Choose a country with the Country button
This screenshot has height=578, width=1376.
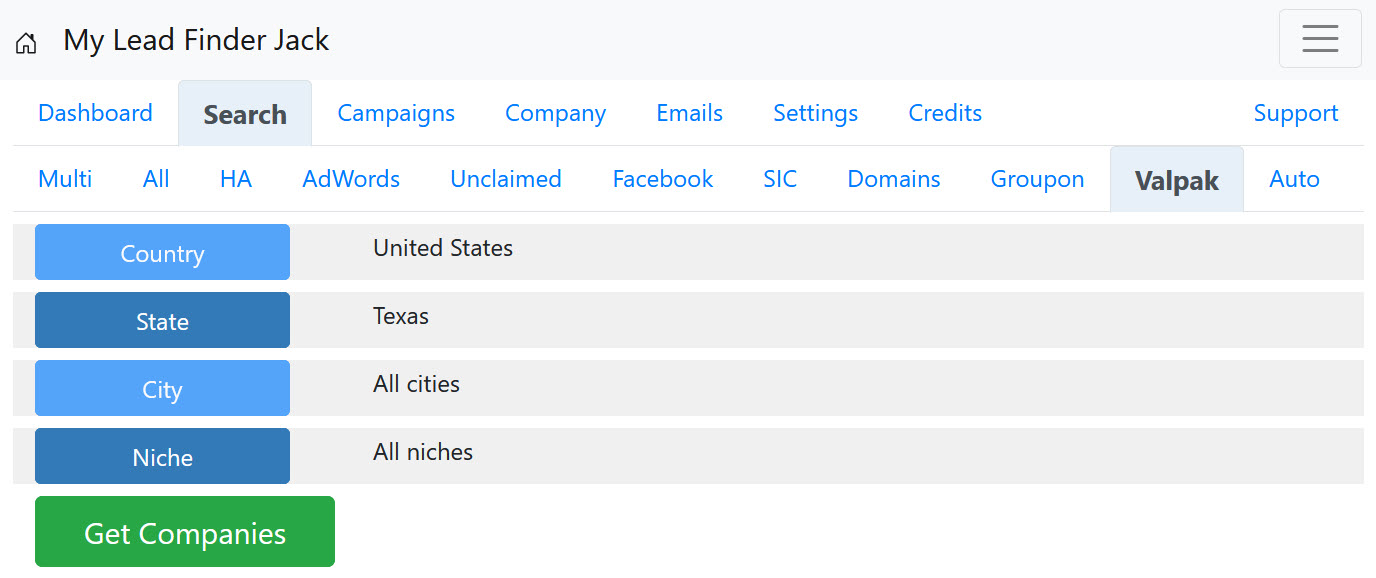click(162, 253)
